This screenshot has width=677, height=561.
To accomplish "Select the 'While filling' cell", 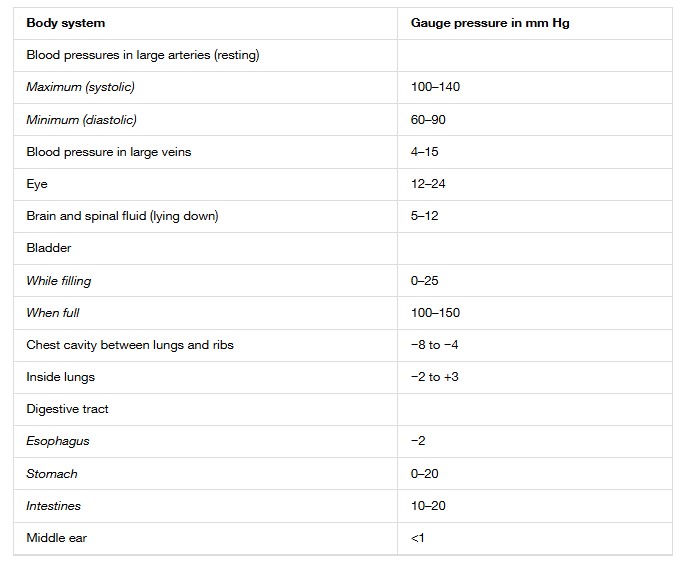I will point(59,281).
